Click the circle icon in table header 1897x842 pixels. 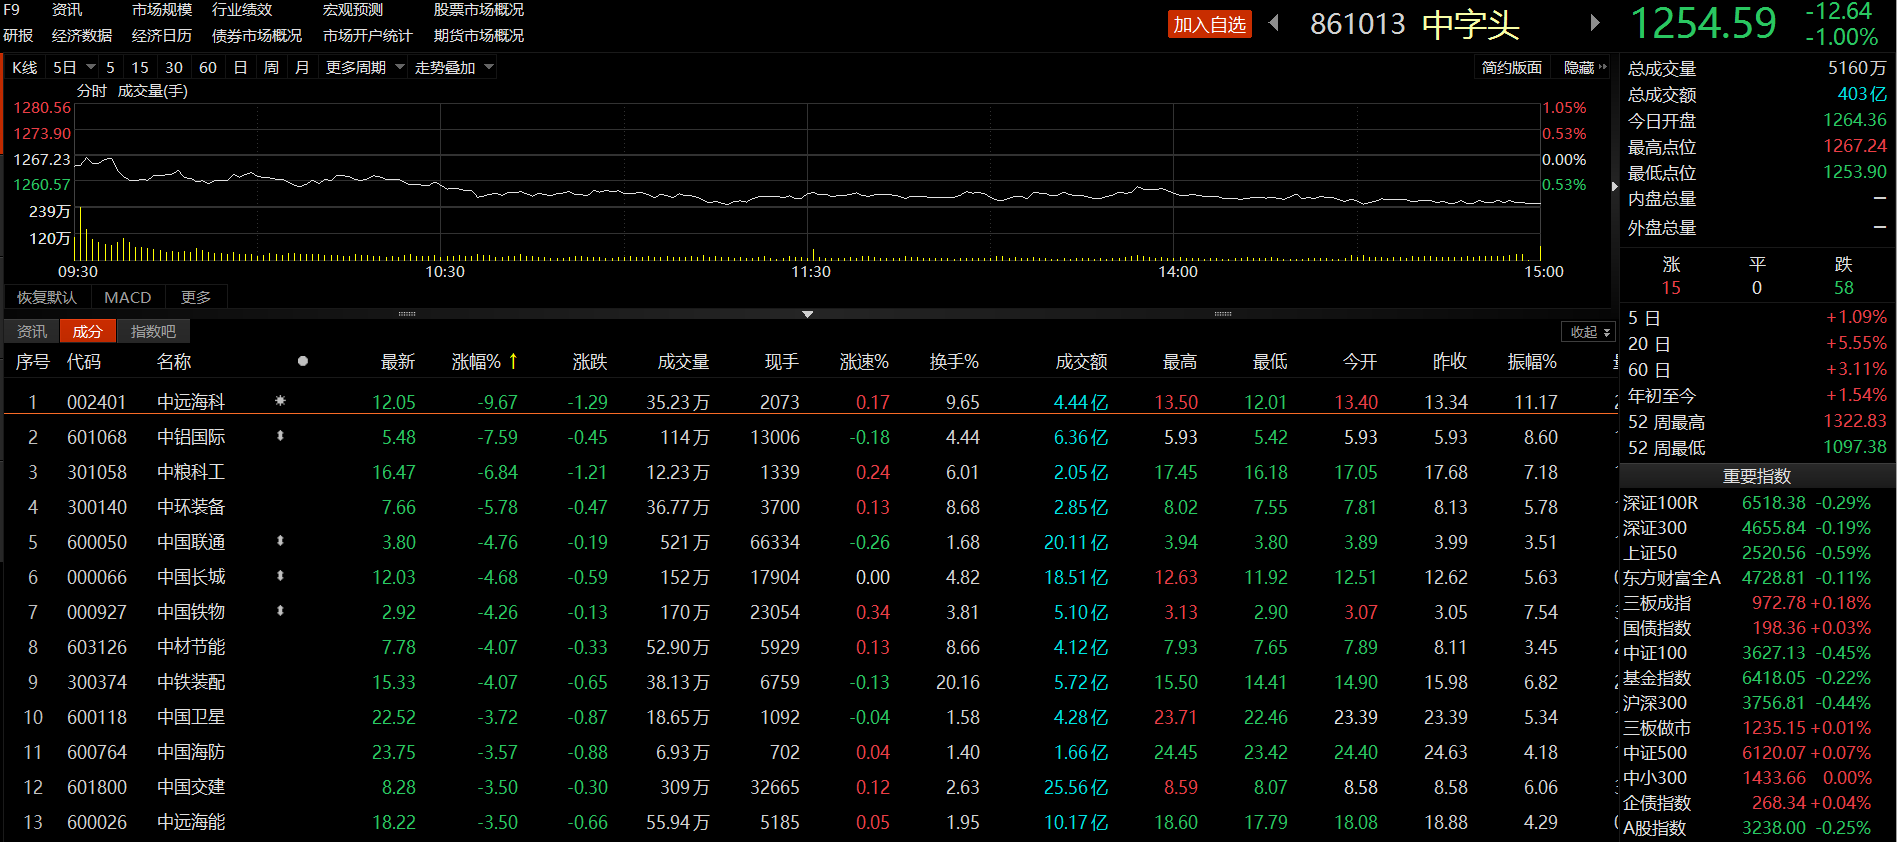(302, 361)
